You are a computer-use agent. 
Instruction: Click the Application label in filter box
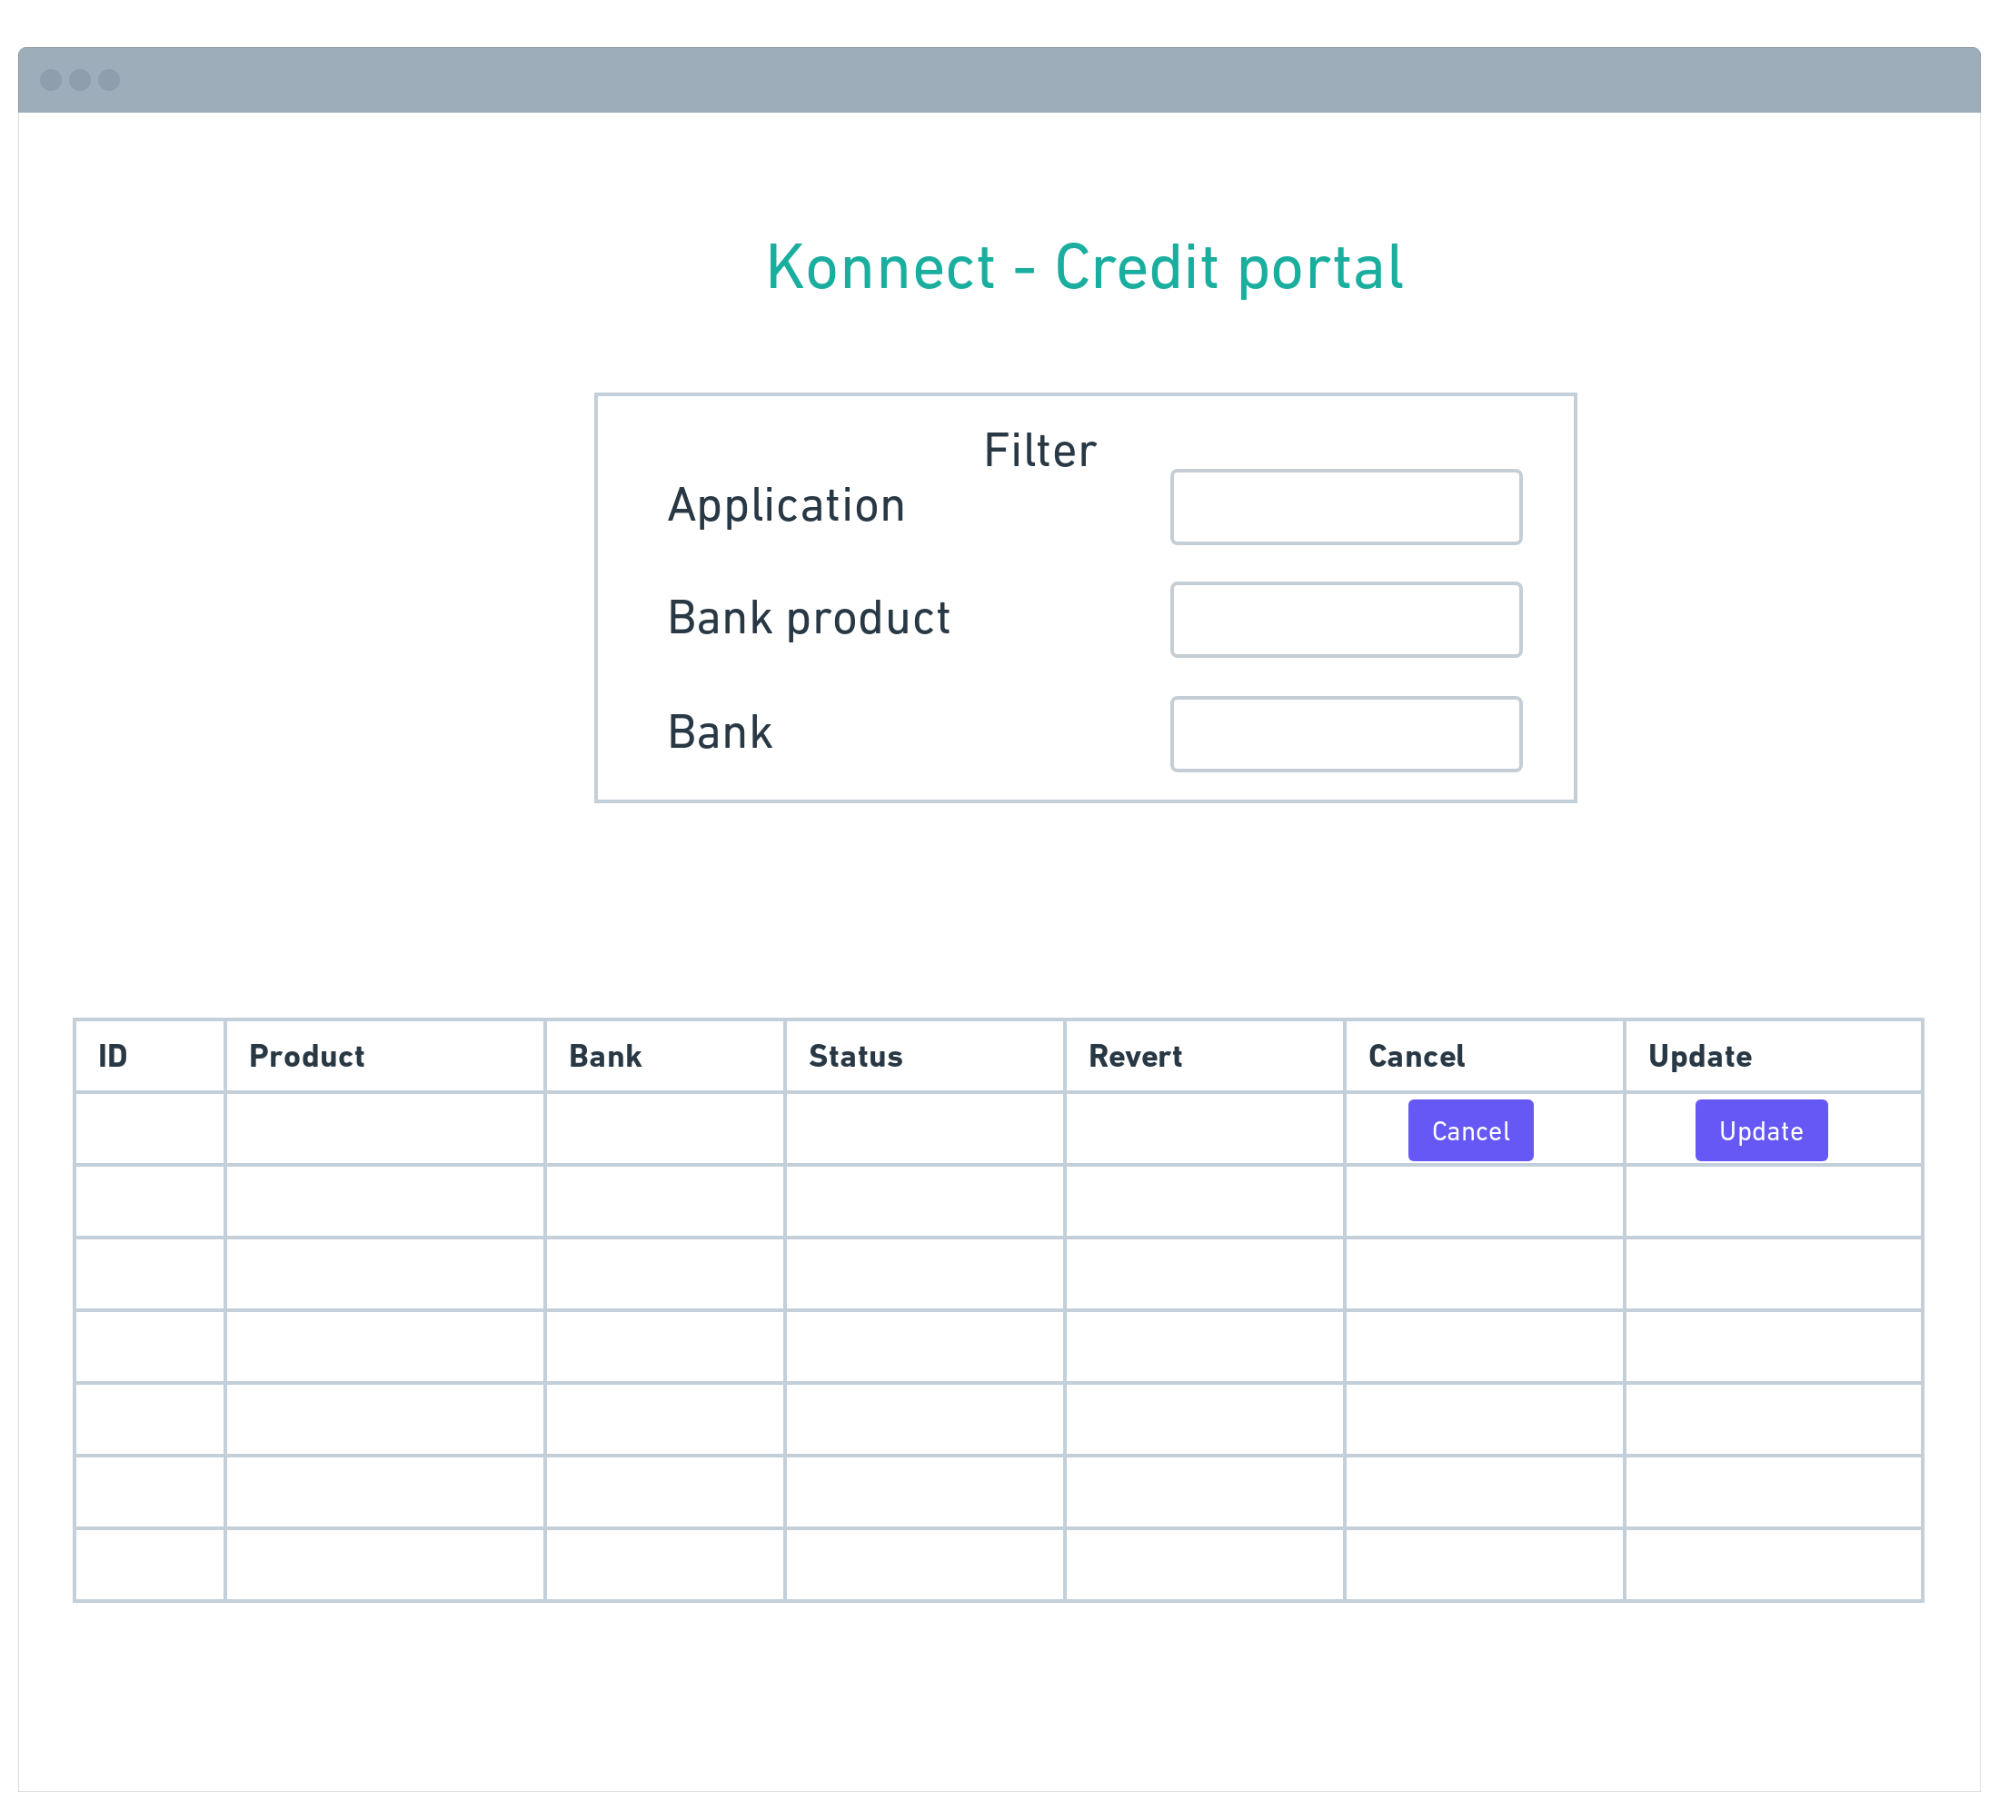pos(786,506)
